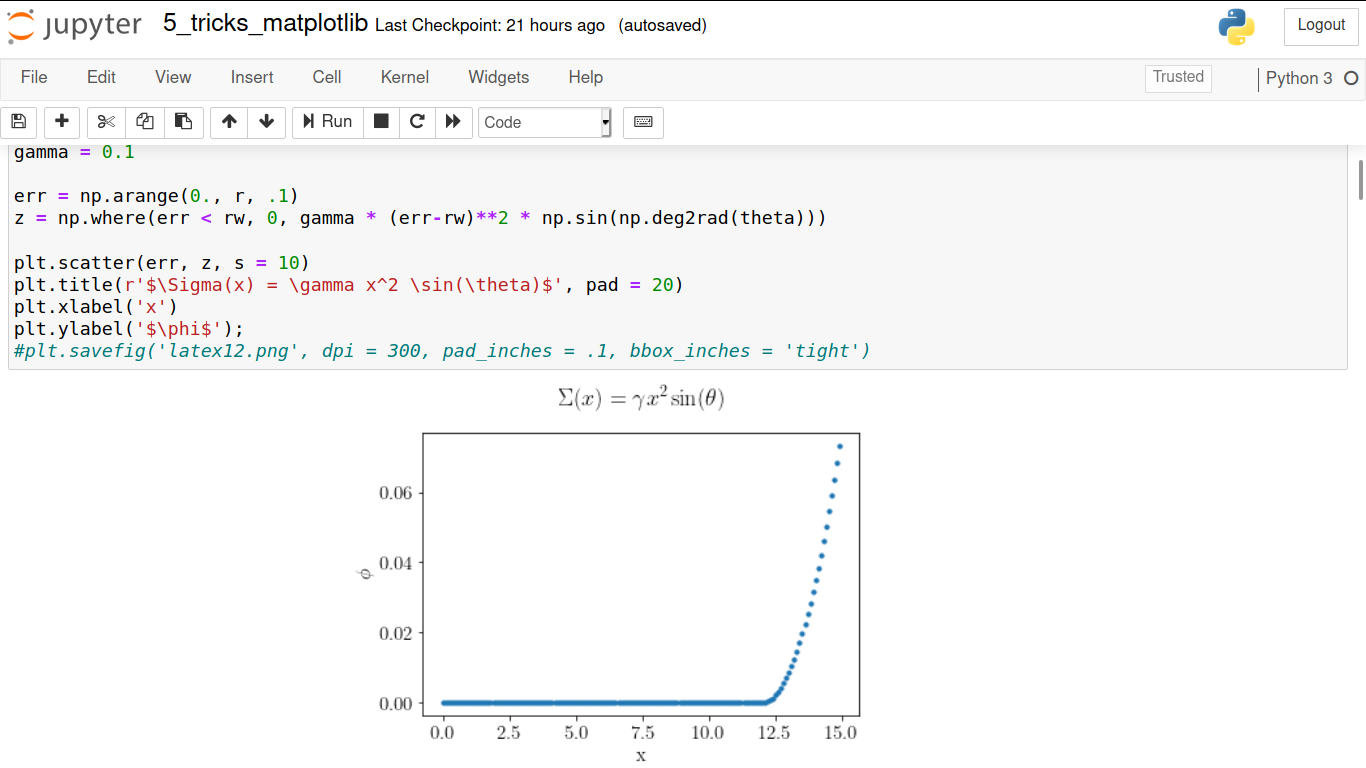Run the selected cell
1366x768 pixels.
point(327,122)
